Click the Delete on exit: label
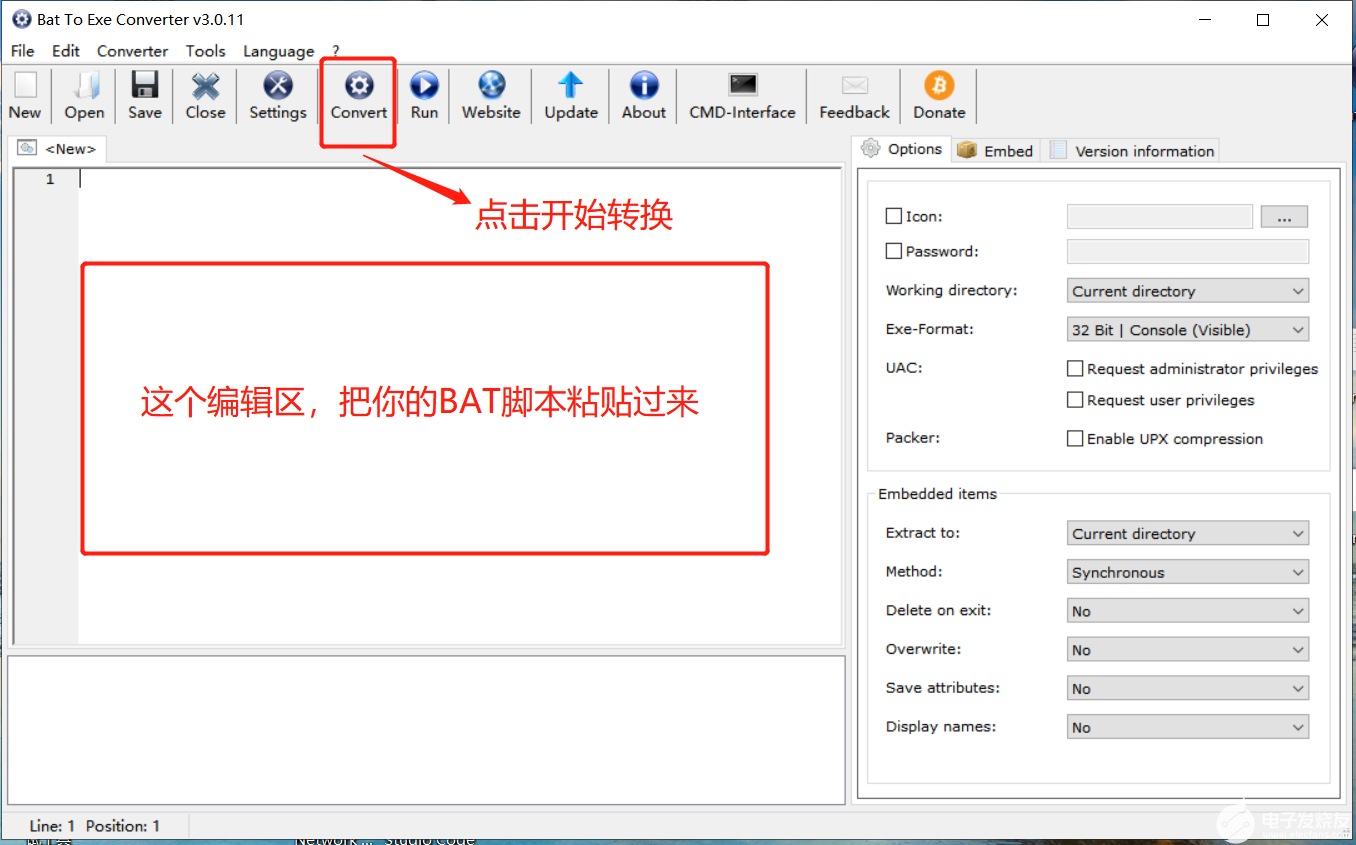 pyautogui.click(x=939, y=610)
